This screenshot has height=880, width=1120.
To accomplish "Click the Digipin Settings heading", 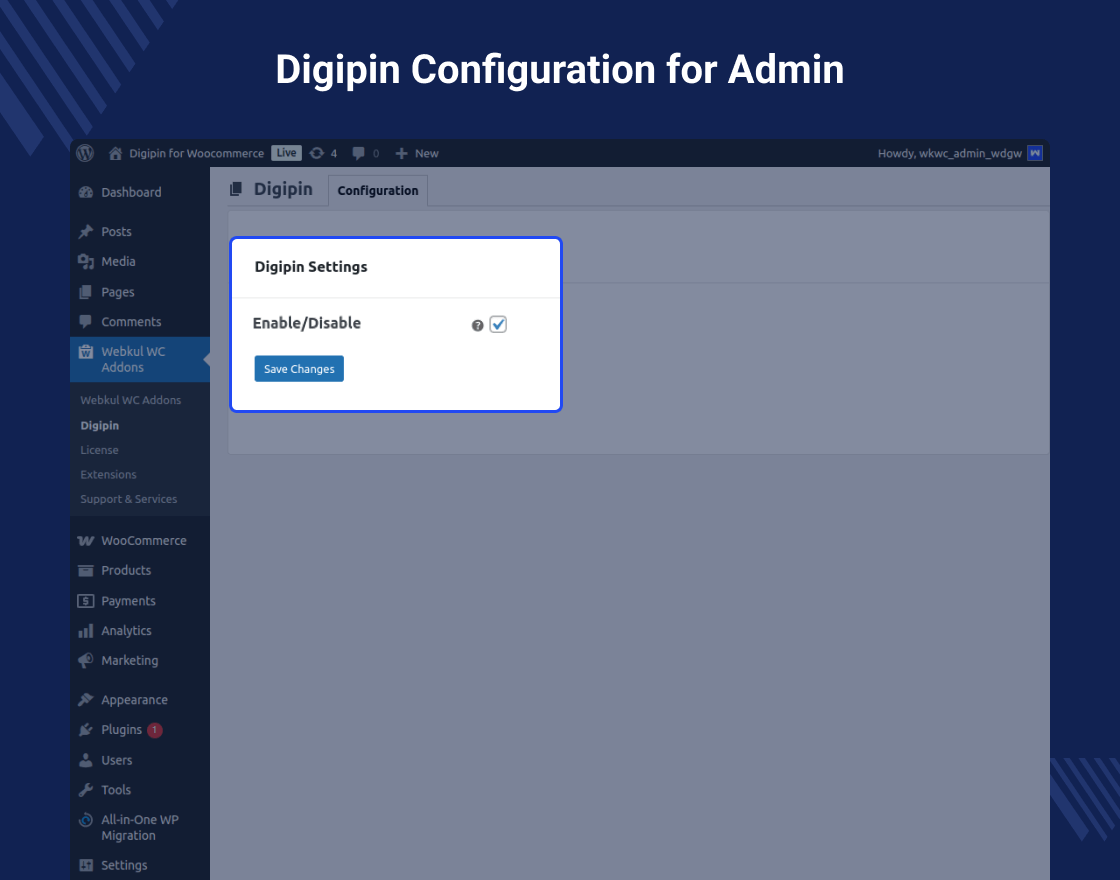I will coord(311,266).
